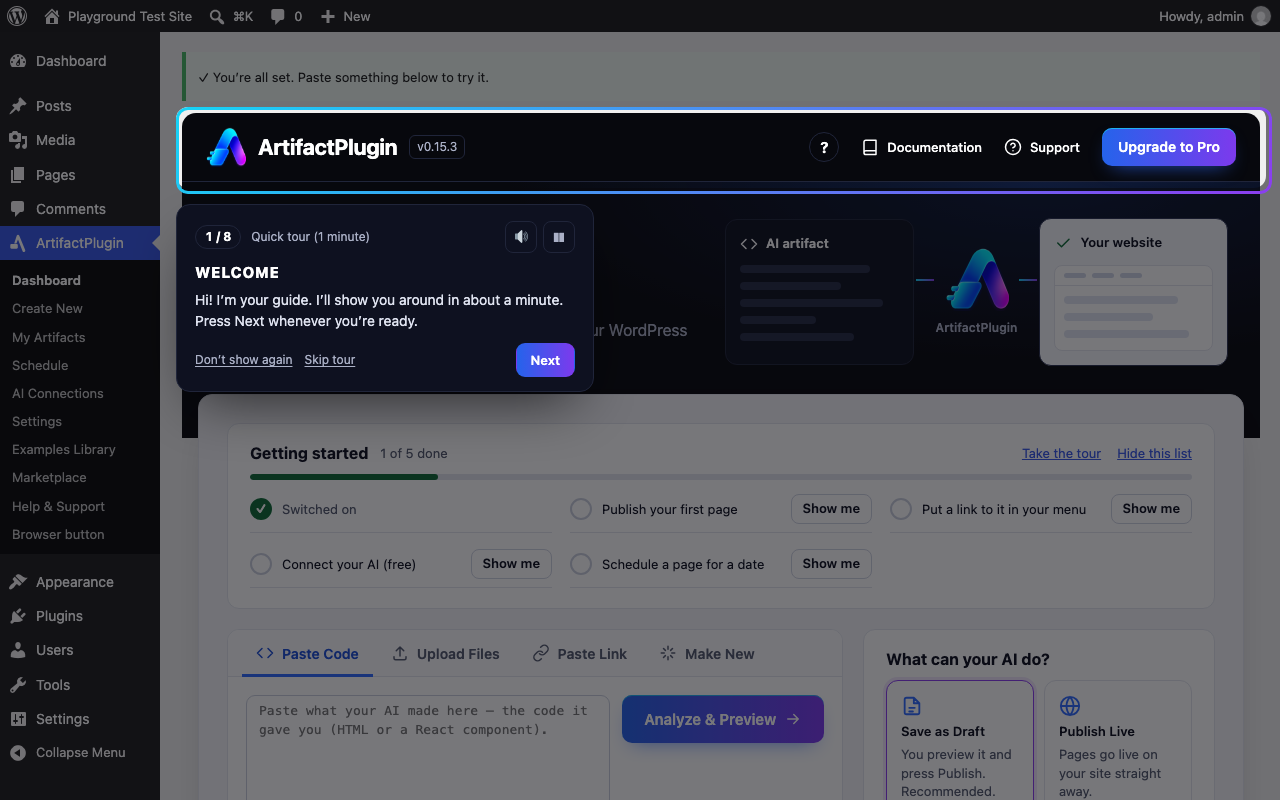Open the question mark help button
The width and height of the screenshot is (1280, 800).
click(x=824, y=147)
